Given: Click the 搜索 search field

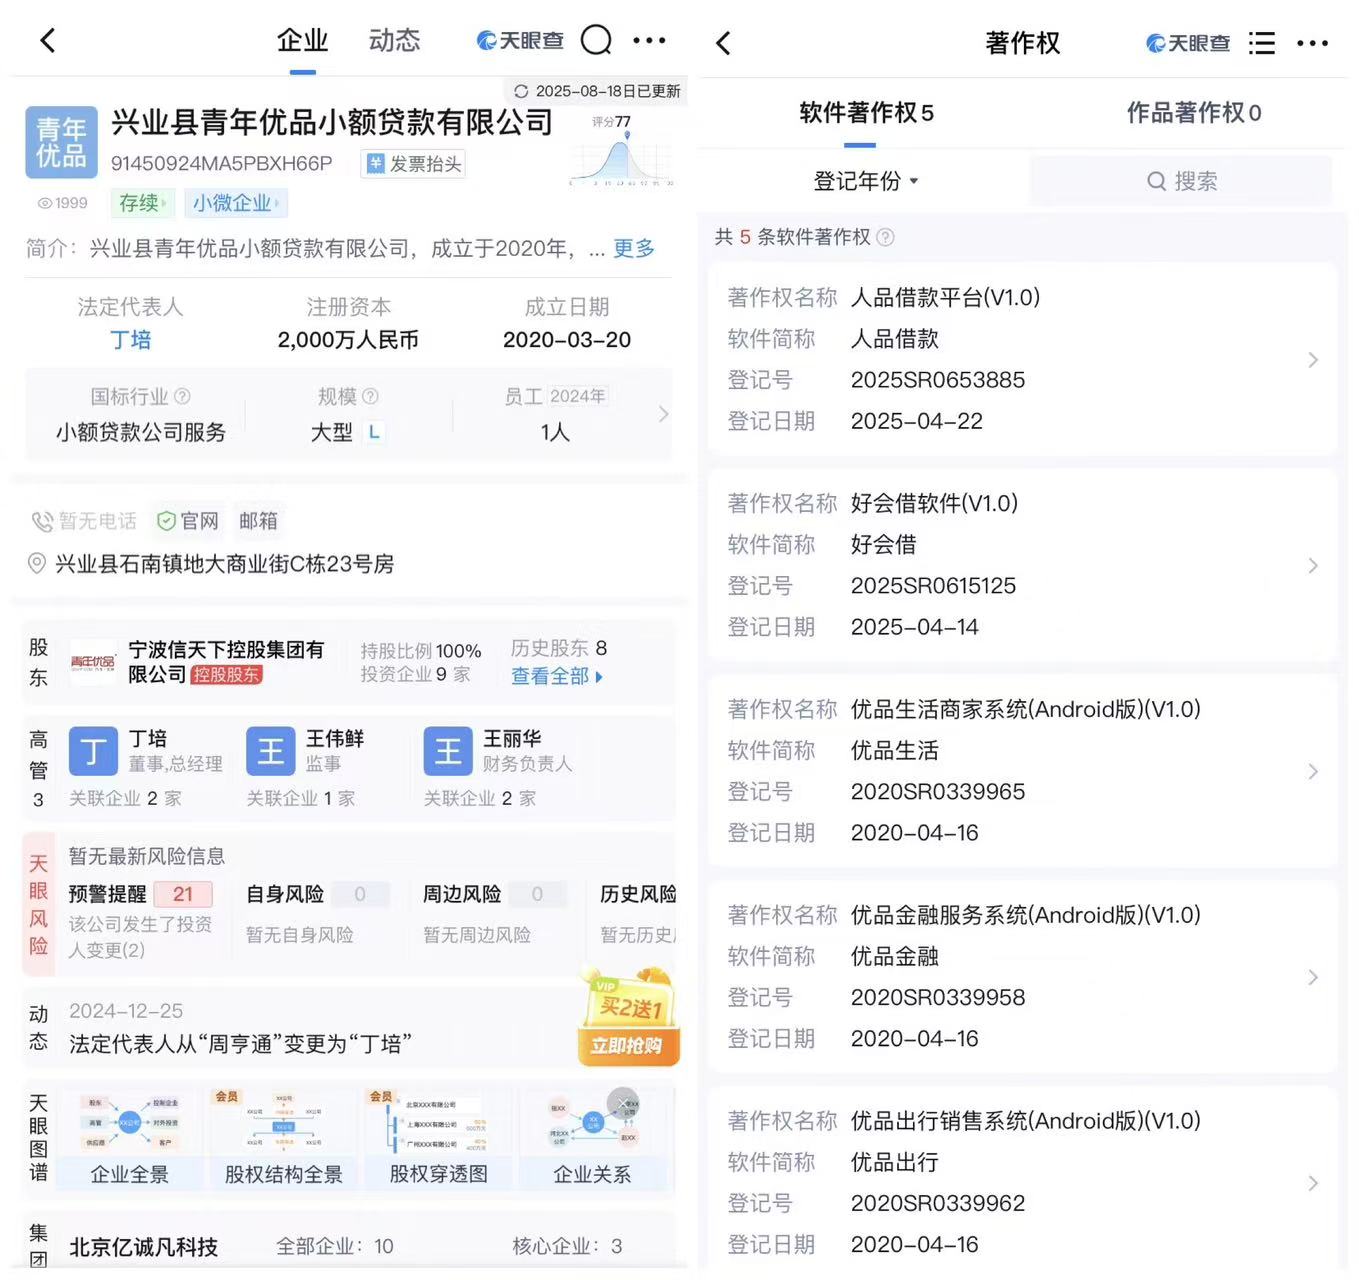Looking at the screenshot, I should pos(1181,181).
